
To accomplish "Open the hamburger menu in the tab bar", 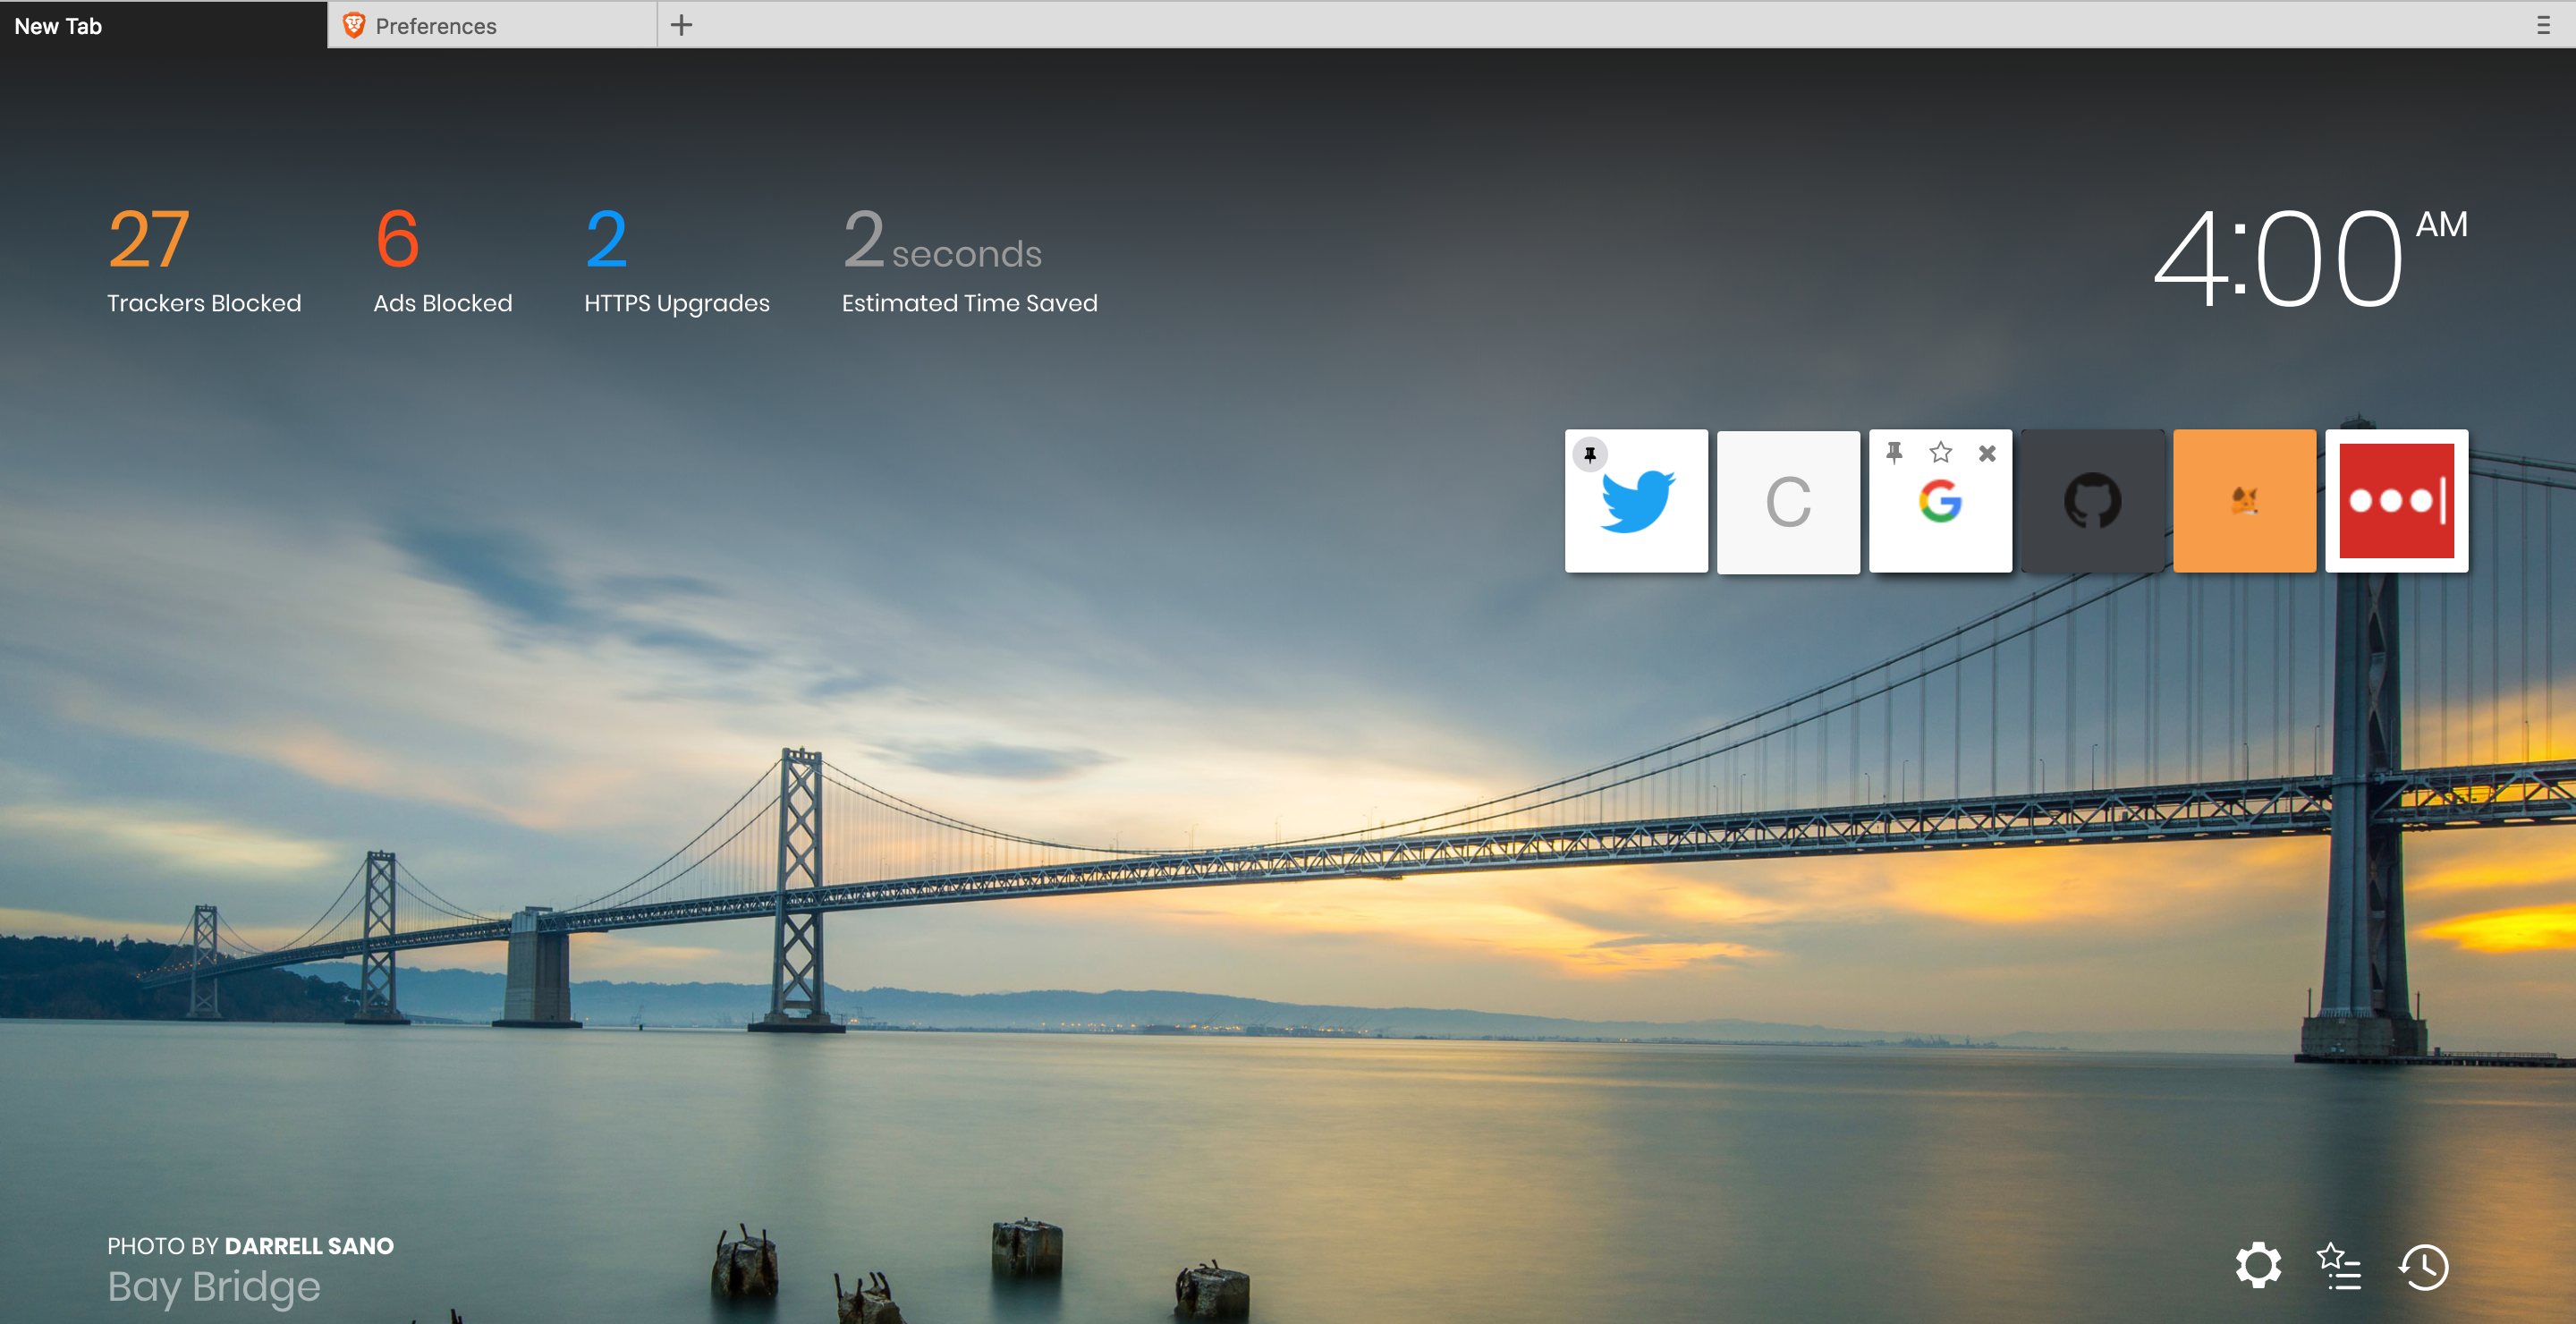I will coord(2543,25).
